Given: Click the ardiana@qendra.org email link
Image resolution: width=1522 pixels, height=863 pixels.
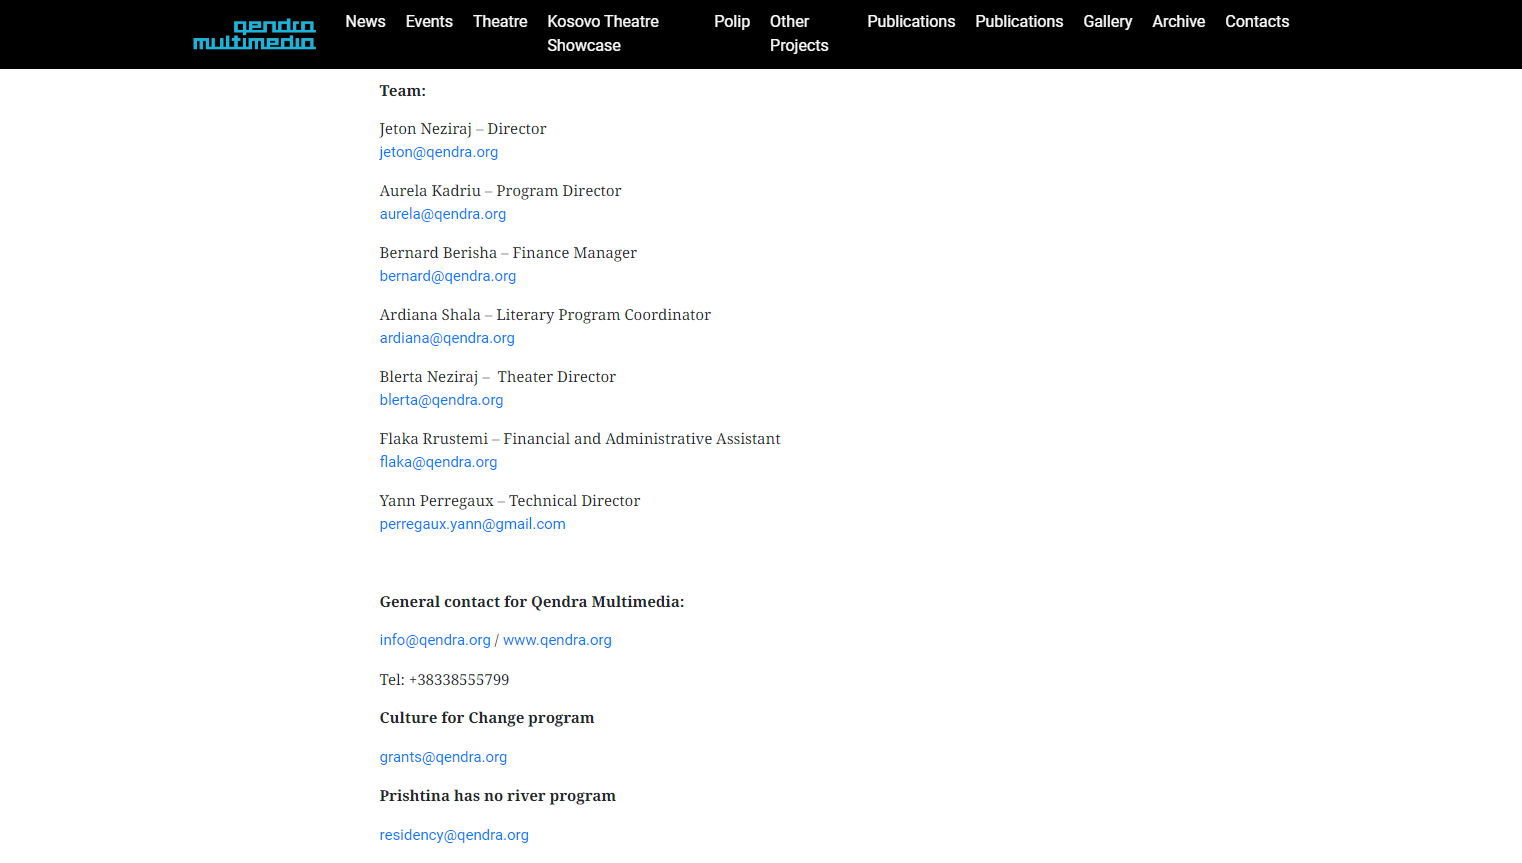Looking at the screenshot, I should [446, 338].
